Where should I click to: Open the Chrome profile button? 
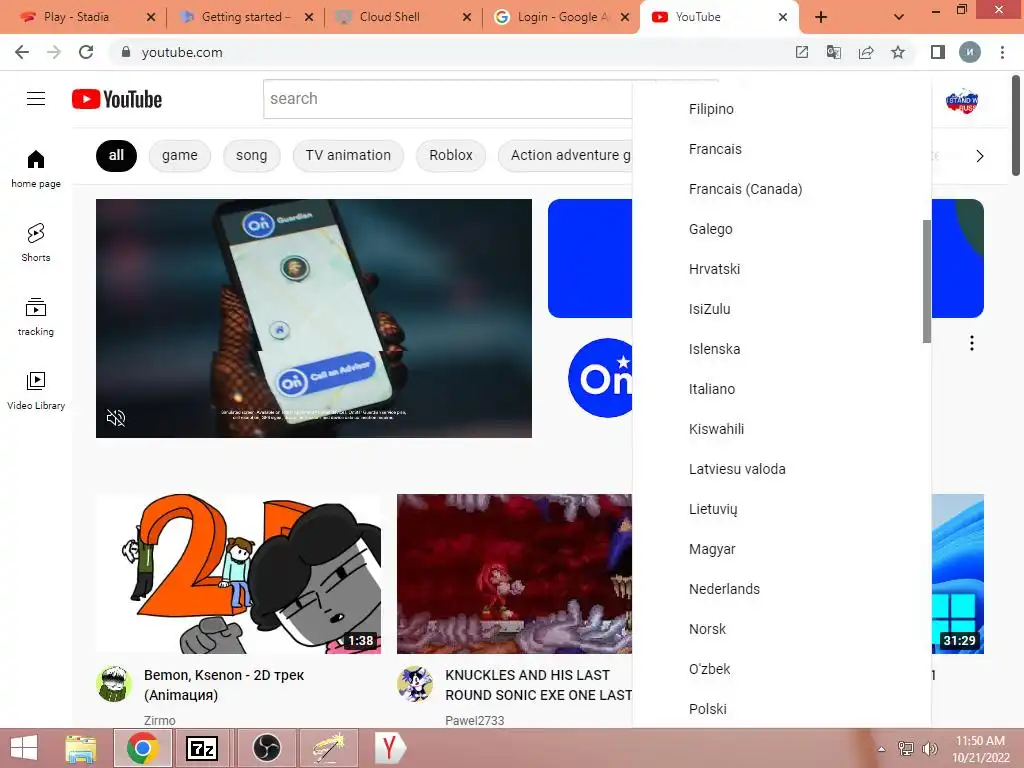(970, 52)
